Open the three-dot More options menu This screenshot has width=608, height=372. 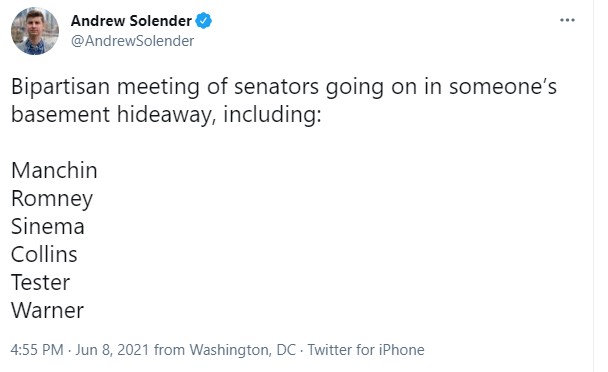567,20
